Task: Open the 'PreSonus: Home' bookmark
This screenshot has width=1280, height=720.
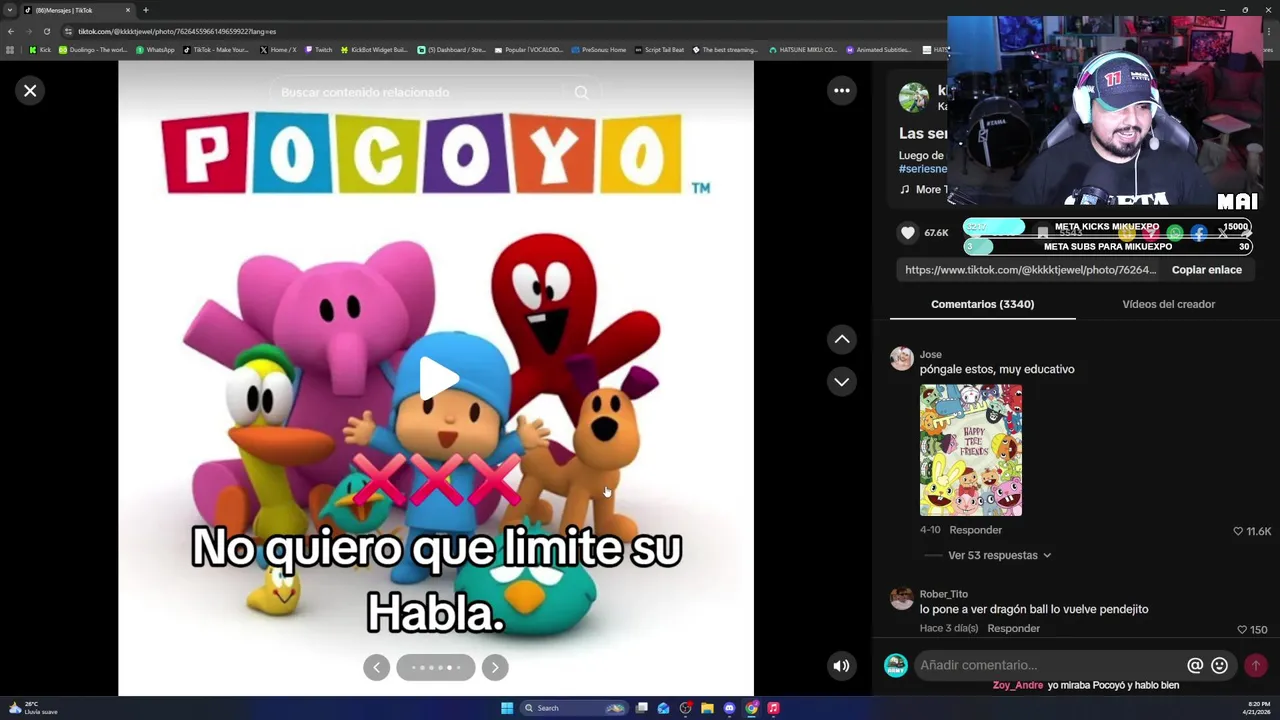Action: pyautogui.click(x=599, y=49)
